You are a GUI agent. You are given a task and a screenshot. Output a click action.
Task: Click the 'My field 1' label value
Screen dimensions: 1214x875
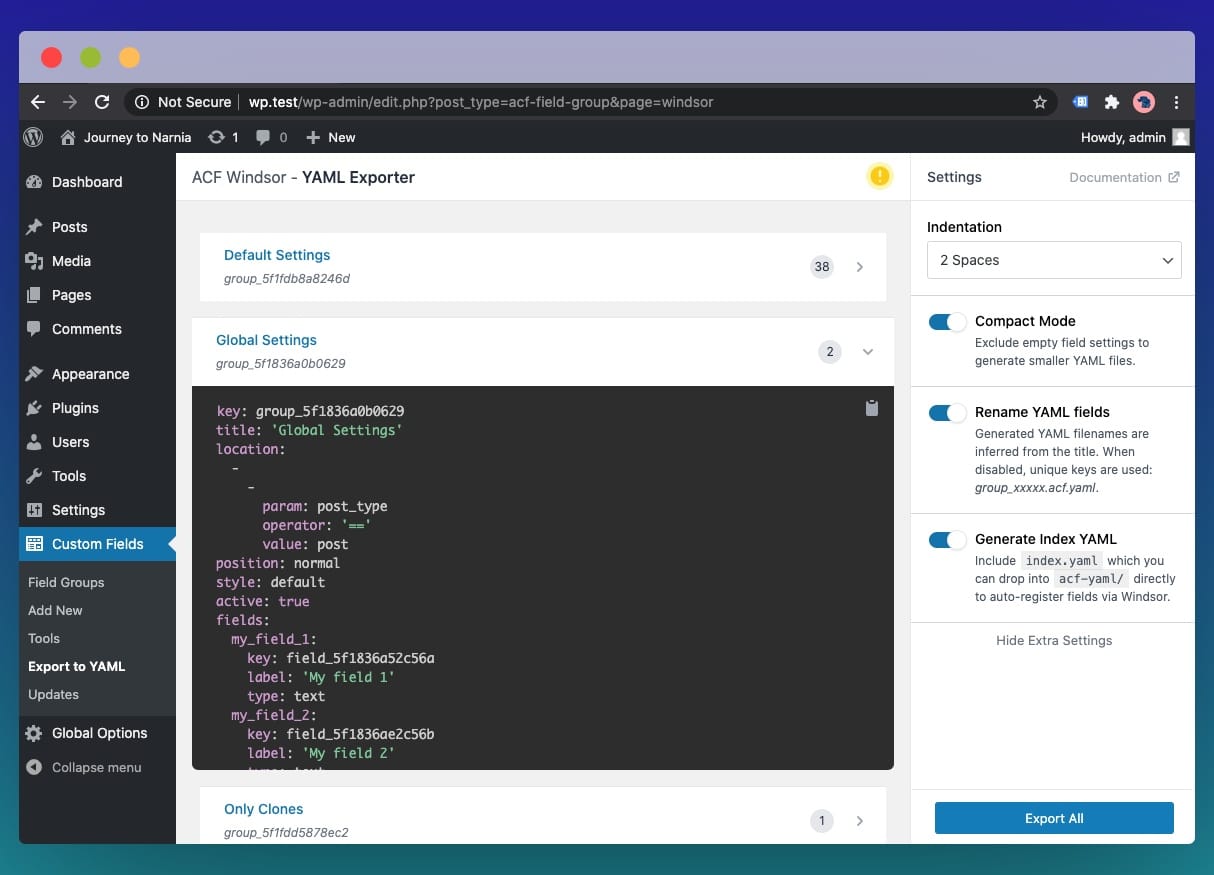tap(348, 677)
